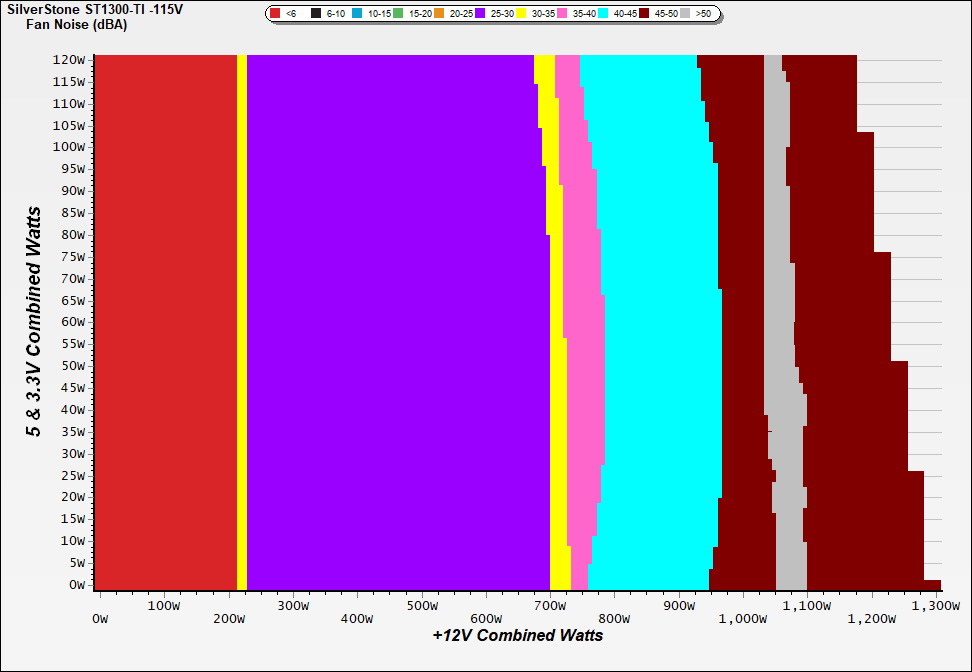Select the blue 10-15 legend swatch
The image size is (972, 672).
(357, 14)
